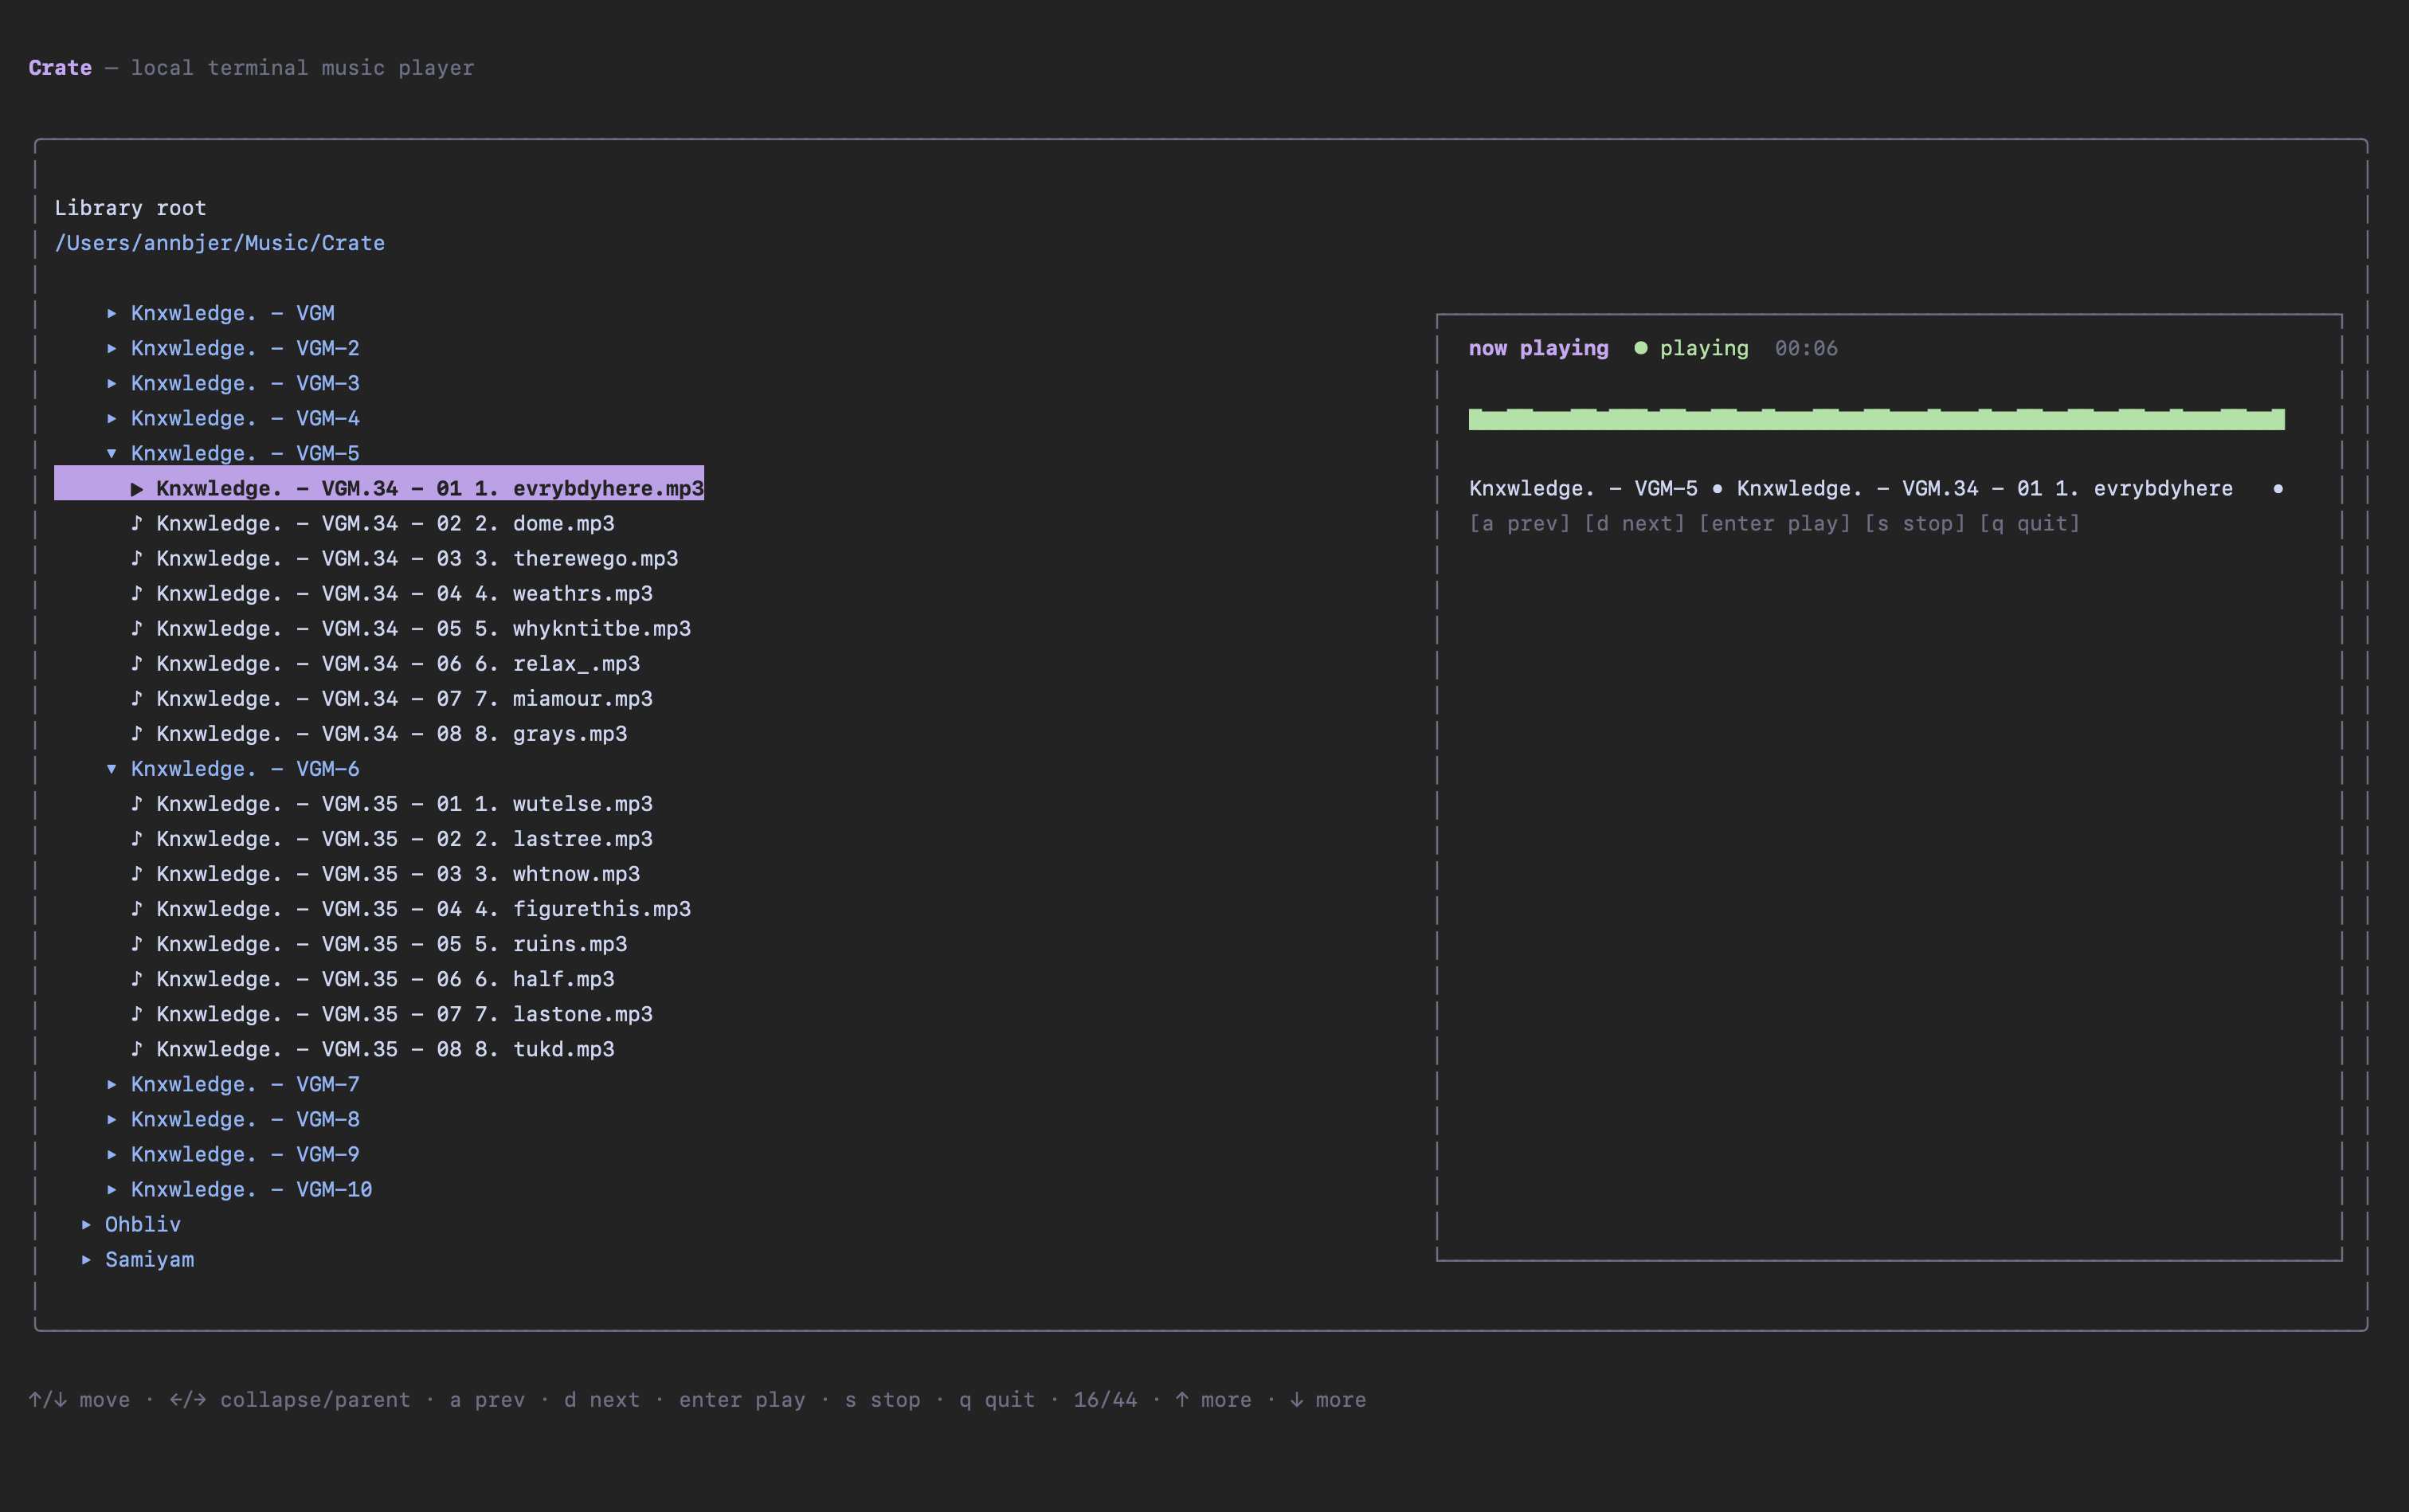This screenshot has width=2409, height=1512.
Task: Click the note icon beside whykntitbe.mp3
Action: click(137, 628)
